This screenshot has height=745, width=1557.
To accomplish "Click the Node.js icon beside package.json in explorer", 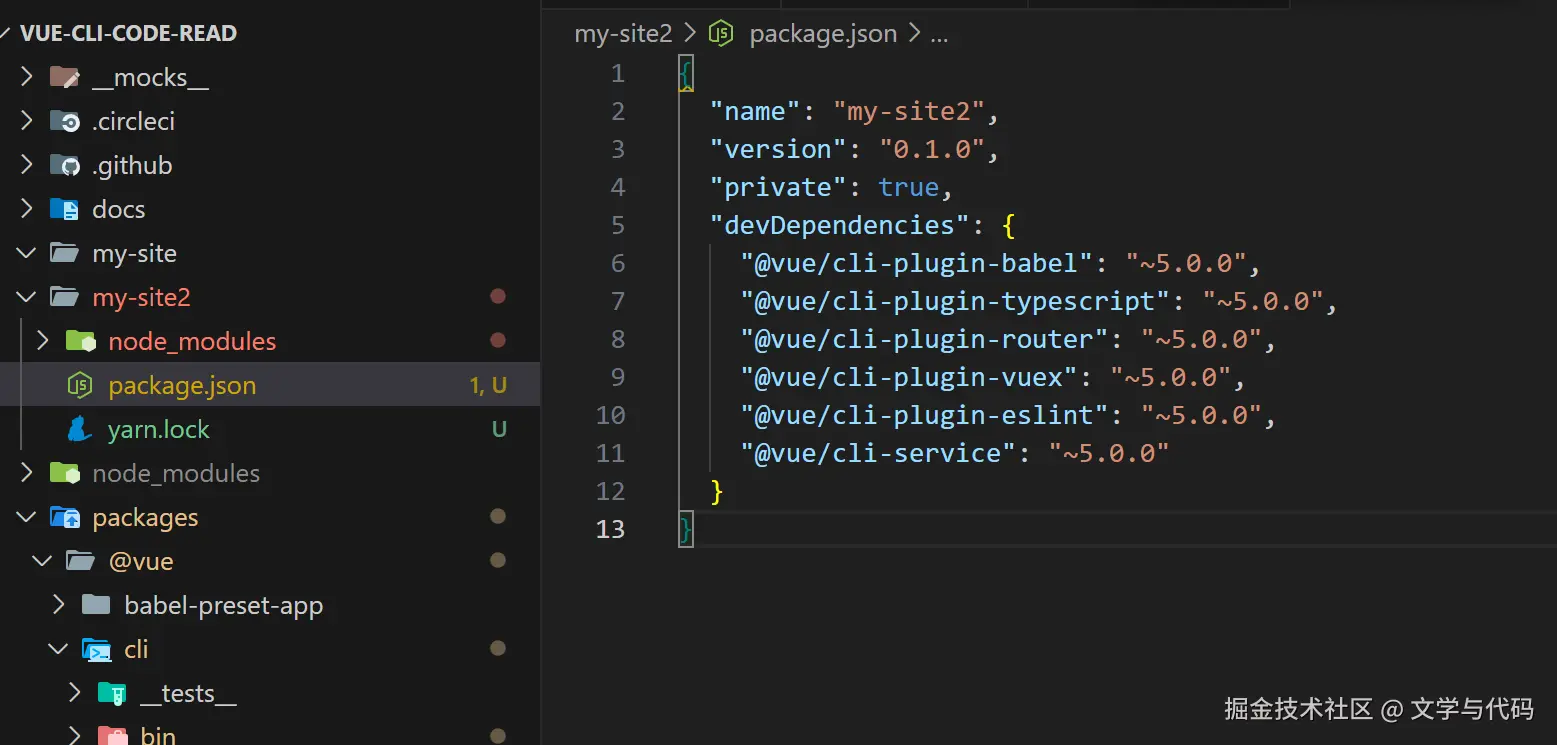I will click(x=80, y=385).
